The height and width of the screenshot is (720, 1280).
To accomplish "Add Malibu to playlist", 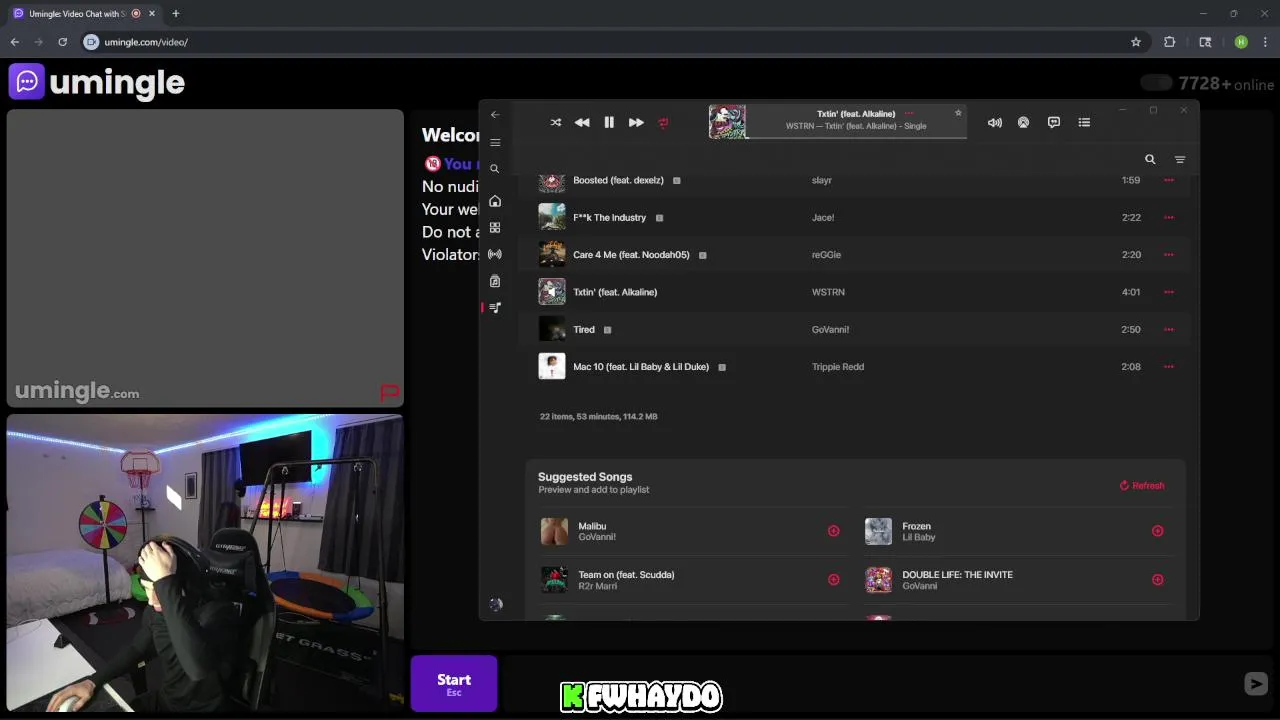I will (833, 531).
